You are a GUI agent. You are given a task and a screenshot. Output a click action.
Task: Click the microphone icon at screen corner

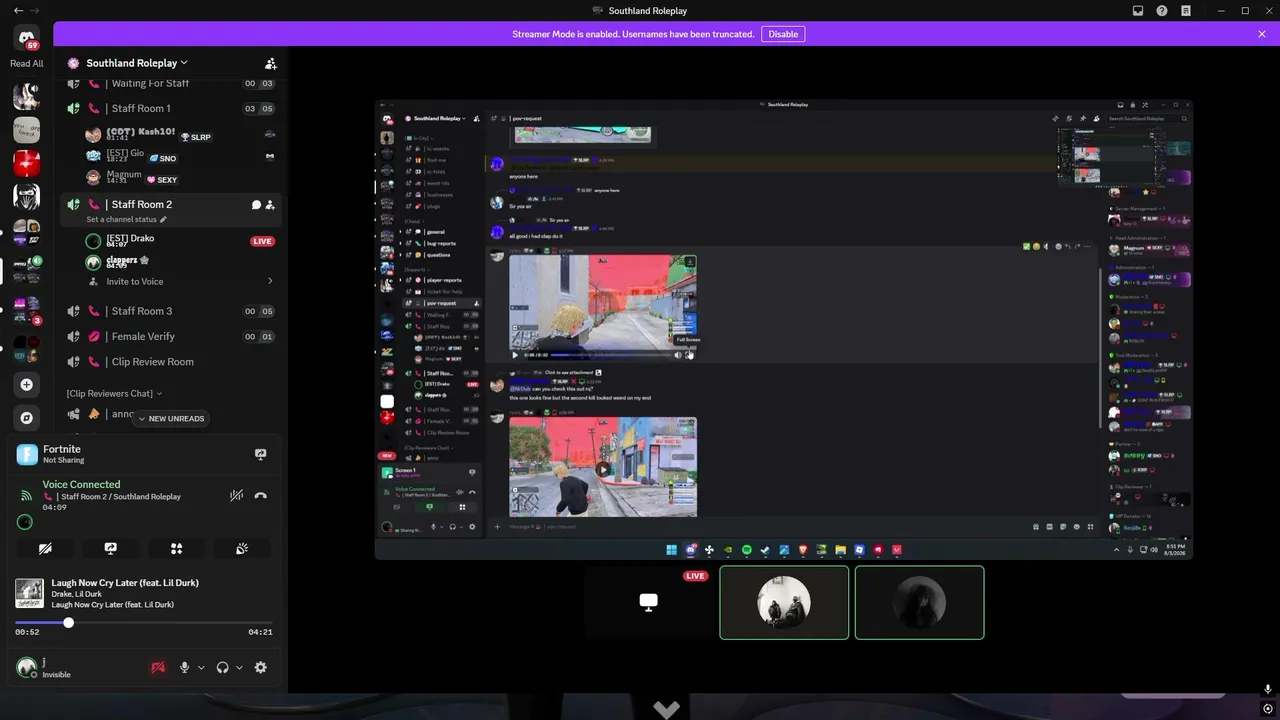tap(1268, 690)
